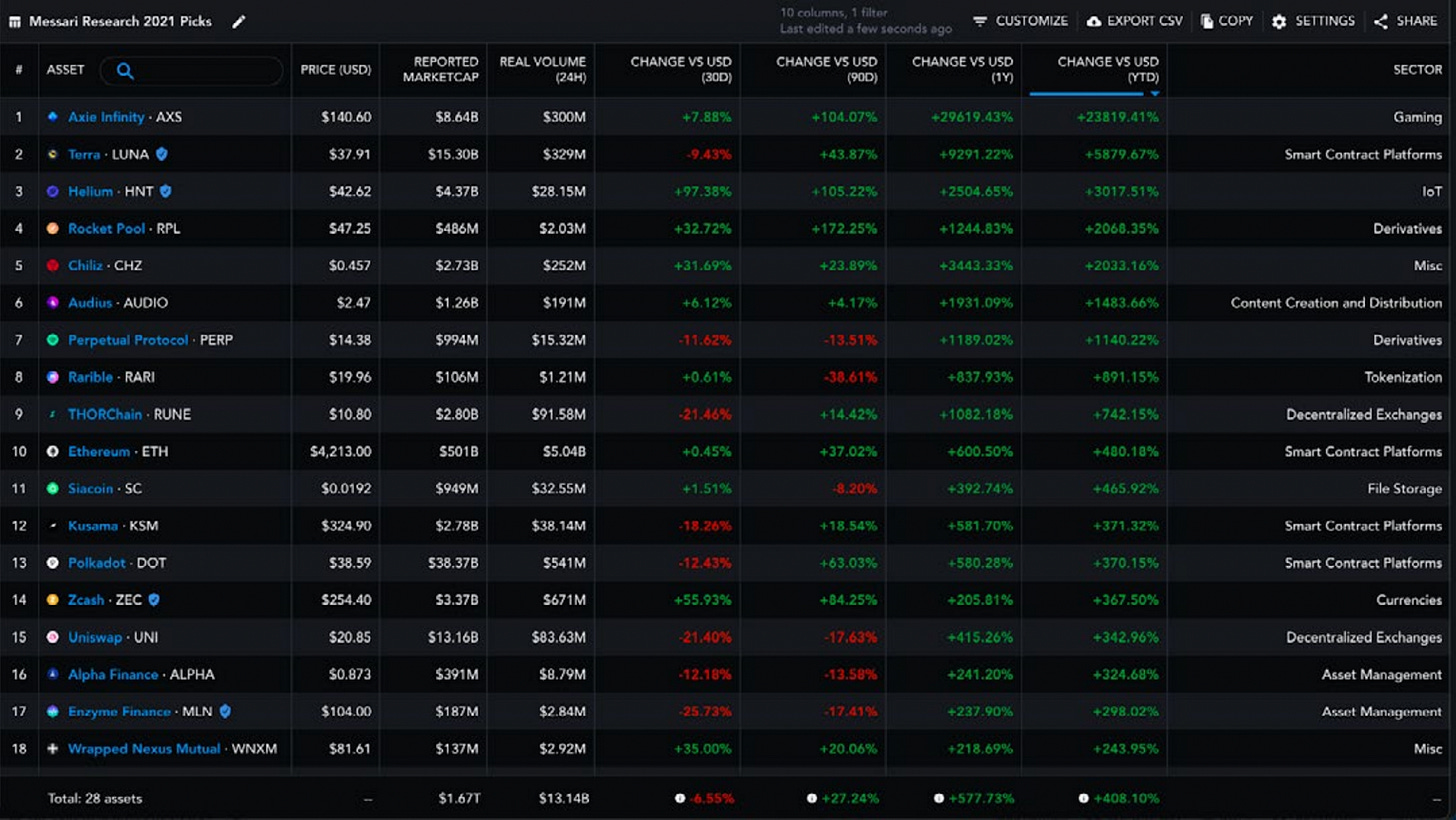This screenshot has width=1456, height=820.
Task: Focus the Asset search field
Action: (x=192, y=70)
